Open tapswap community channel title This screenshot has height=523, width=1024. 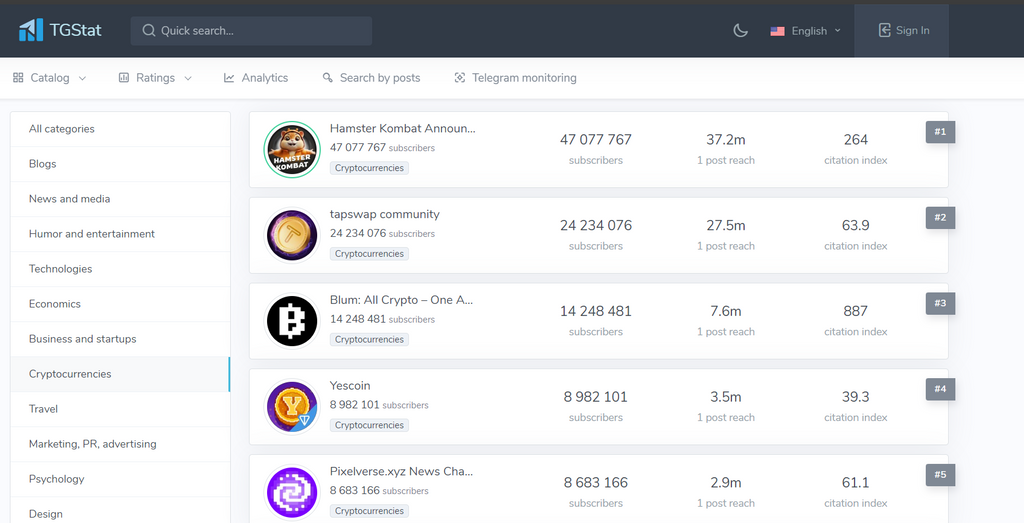385,214
